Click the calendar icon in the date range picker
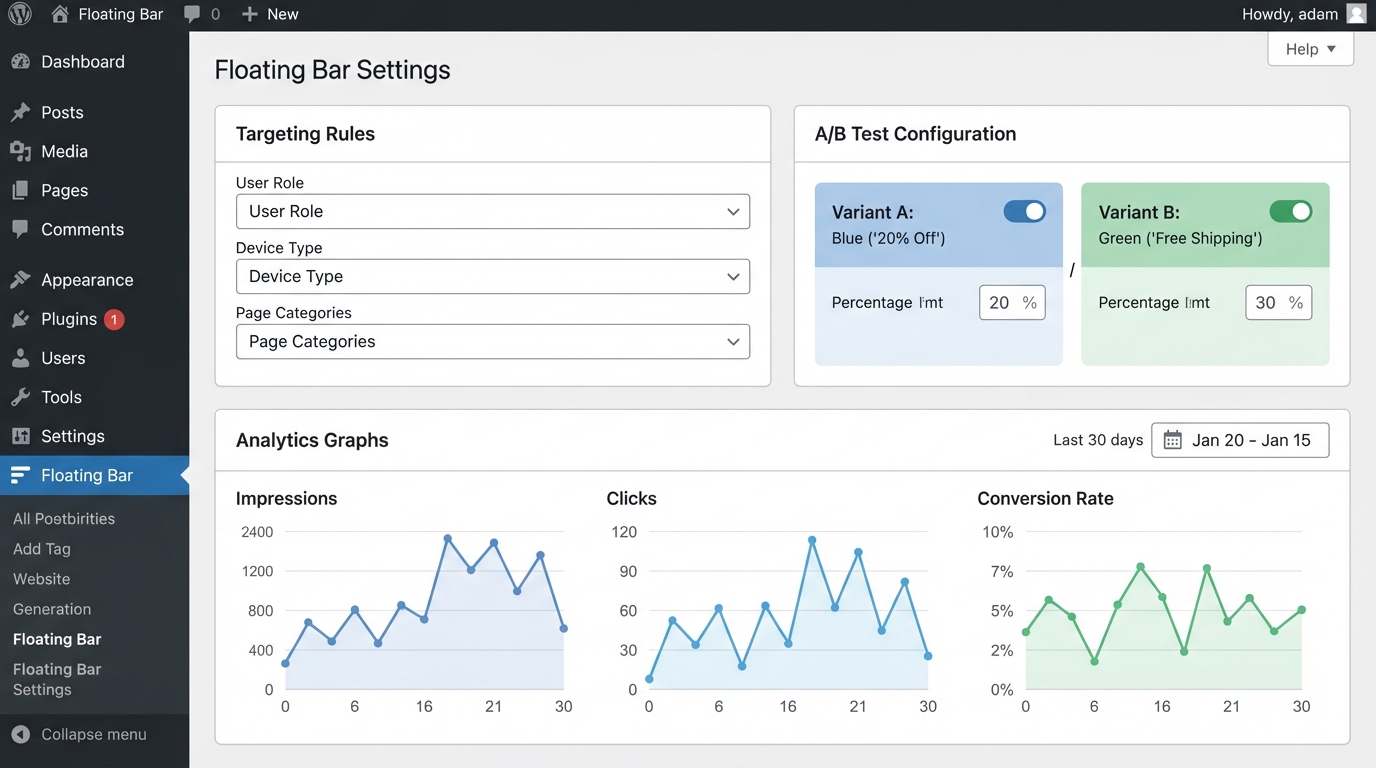The image size is (1376, 768). pyautogui.click(x=1171, y=439)
